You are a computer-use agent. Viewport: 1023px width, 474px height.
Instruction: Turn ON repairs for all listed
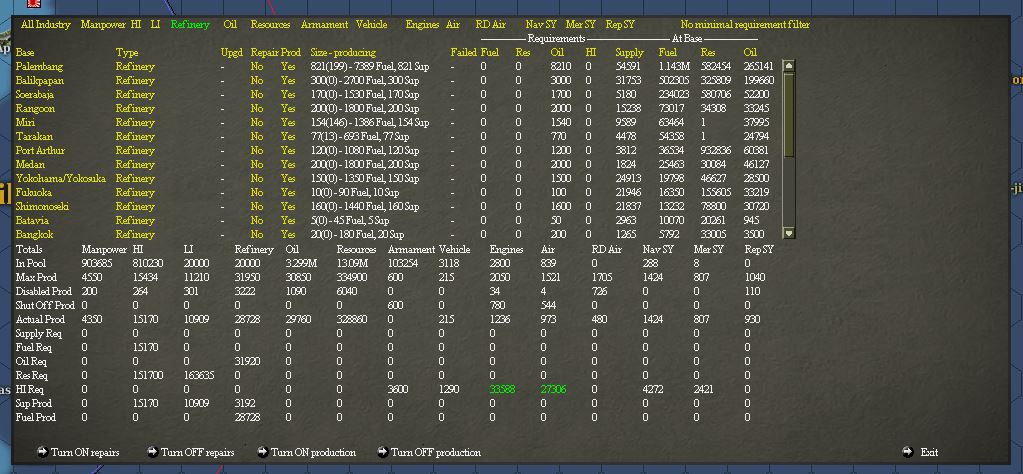(85, 452)
